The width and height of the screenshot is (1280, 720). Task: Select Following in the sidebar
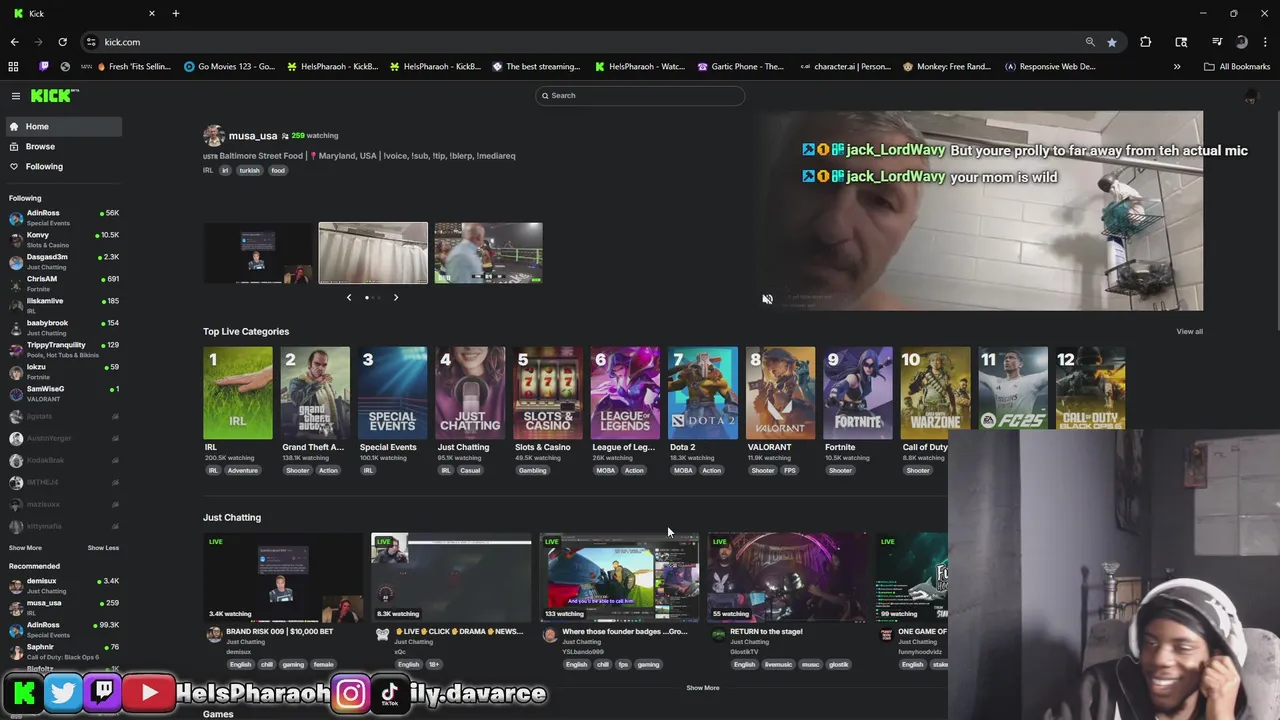pos(62,166)
